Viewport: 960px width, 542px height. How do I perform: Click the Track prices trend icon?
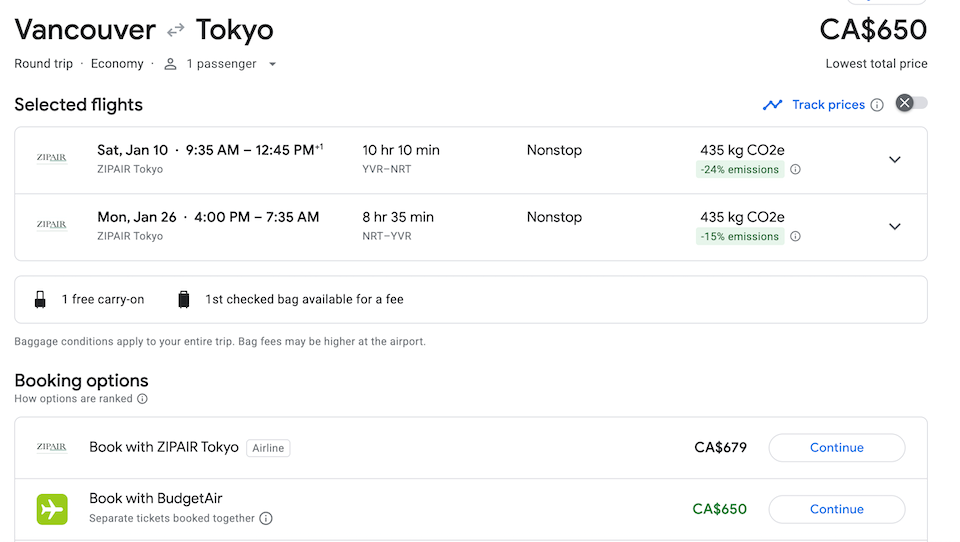pos(772,105)
